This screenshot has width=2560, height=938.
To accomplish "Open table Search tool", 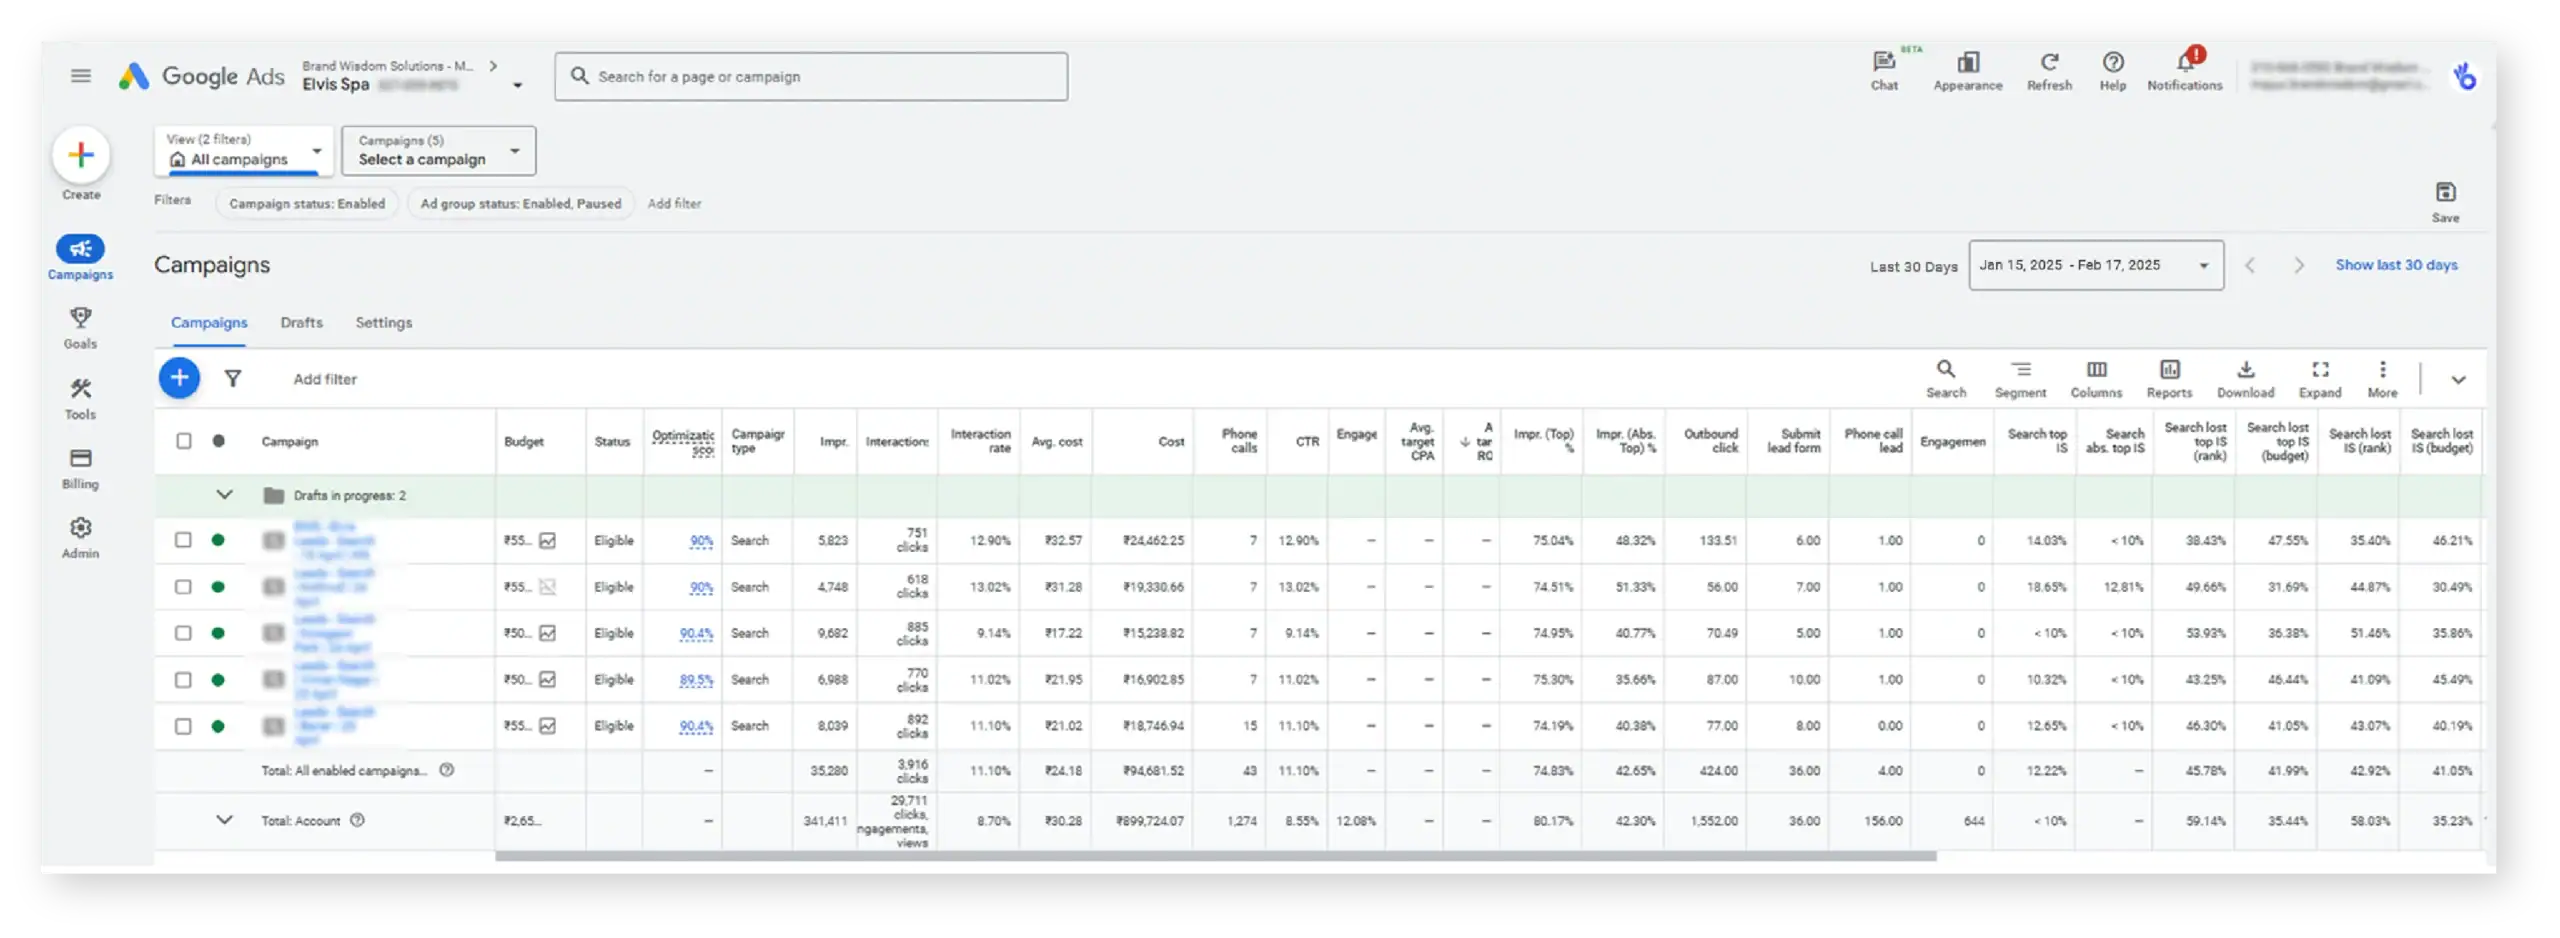I will pyautogui.click(x=1945, y=379).
